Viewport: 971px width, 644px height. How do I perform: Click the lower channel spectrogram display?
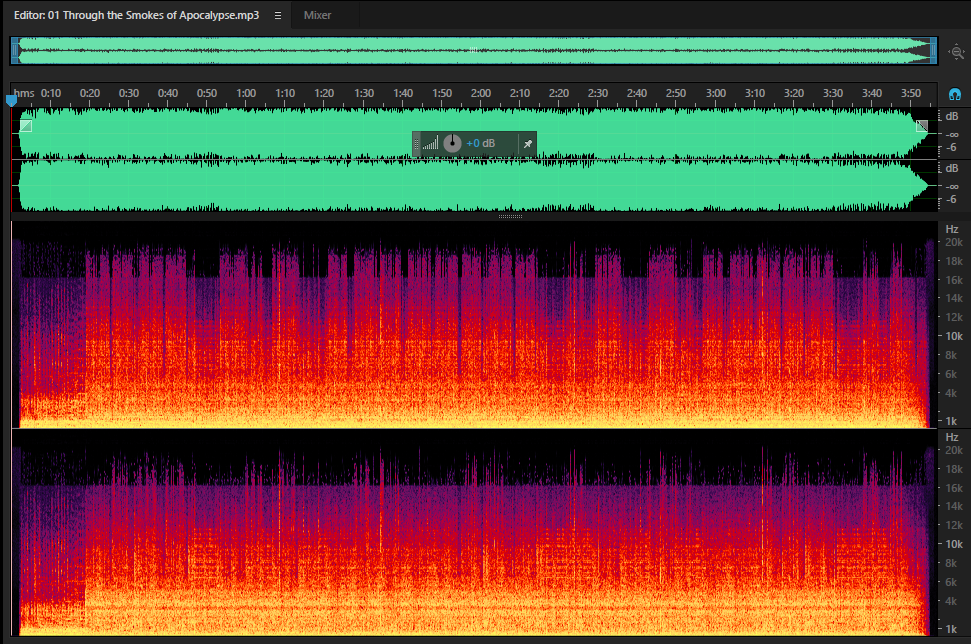[474, 533]
